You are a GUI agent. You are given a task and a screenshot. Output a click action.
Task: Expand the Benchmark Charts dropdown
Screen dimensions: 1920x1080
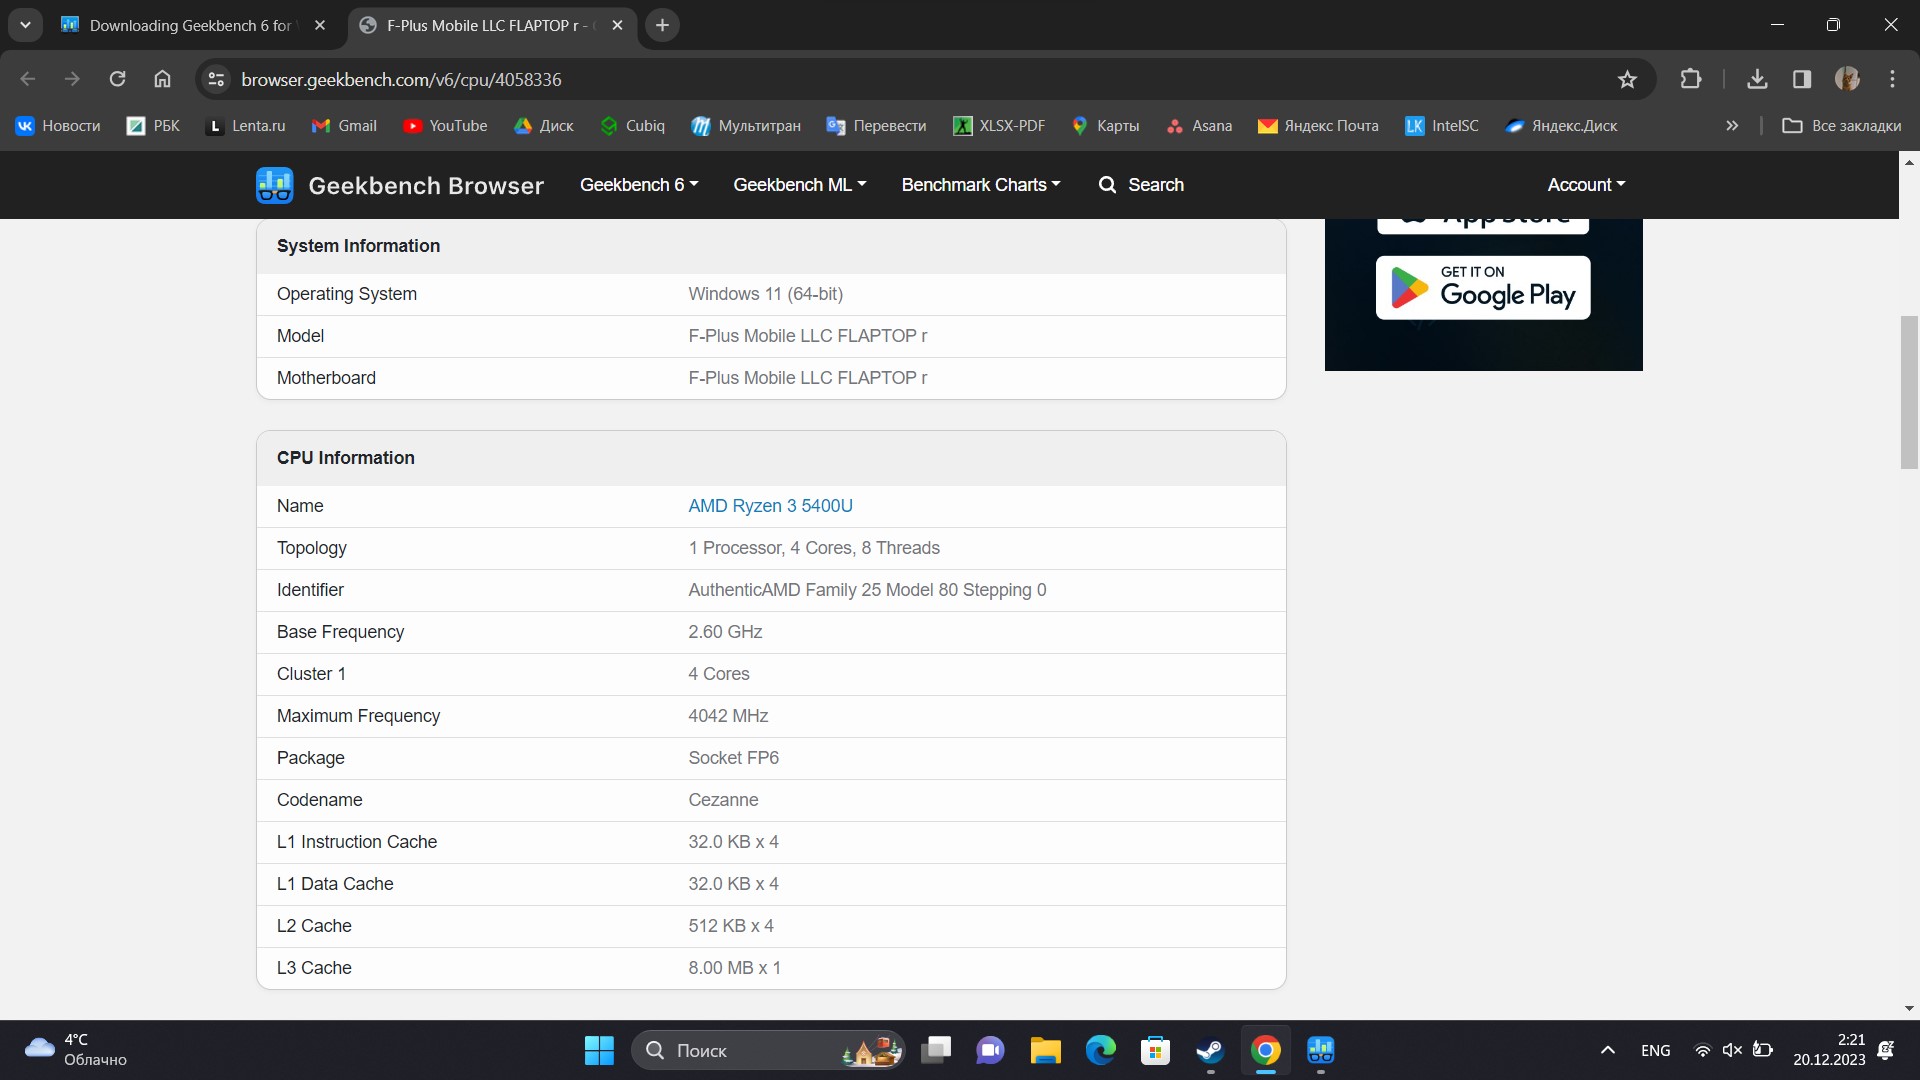pos(981,185)
